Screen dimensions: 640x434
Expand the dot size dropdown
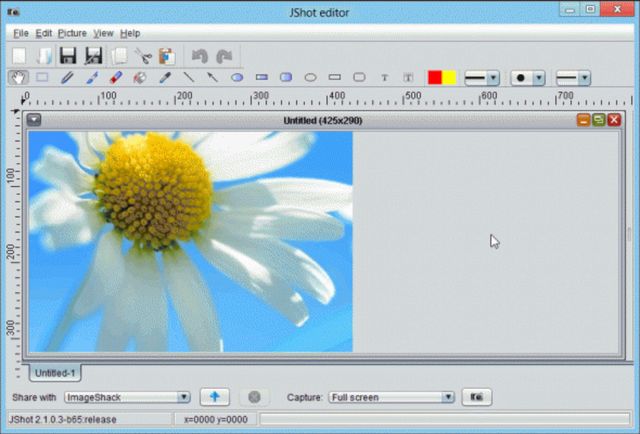[539, 77]
